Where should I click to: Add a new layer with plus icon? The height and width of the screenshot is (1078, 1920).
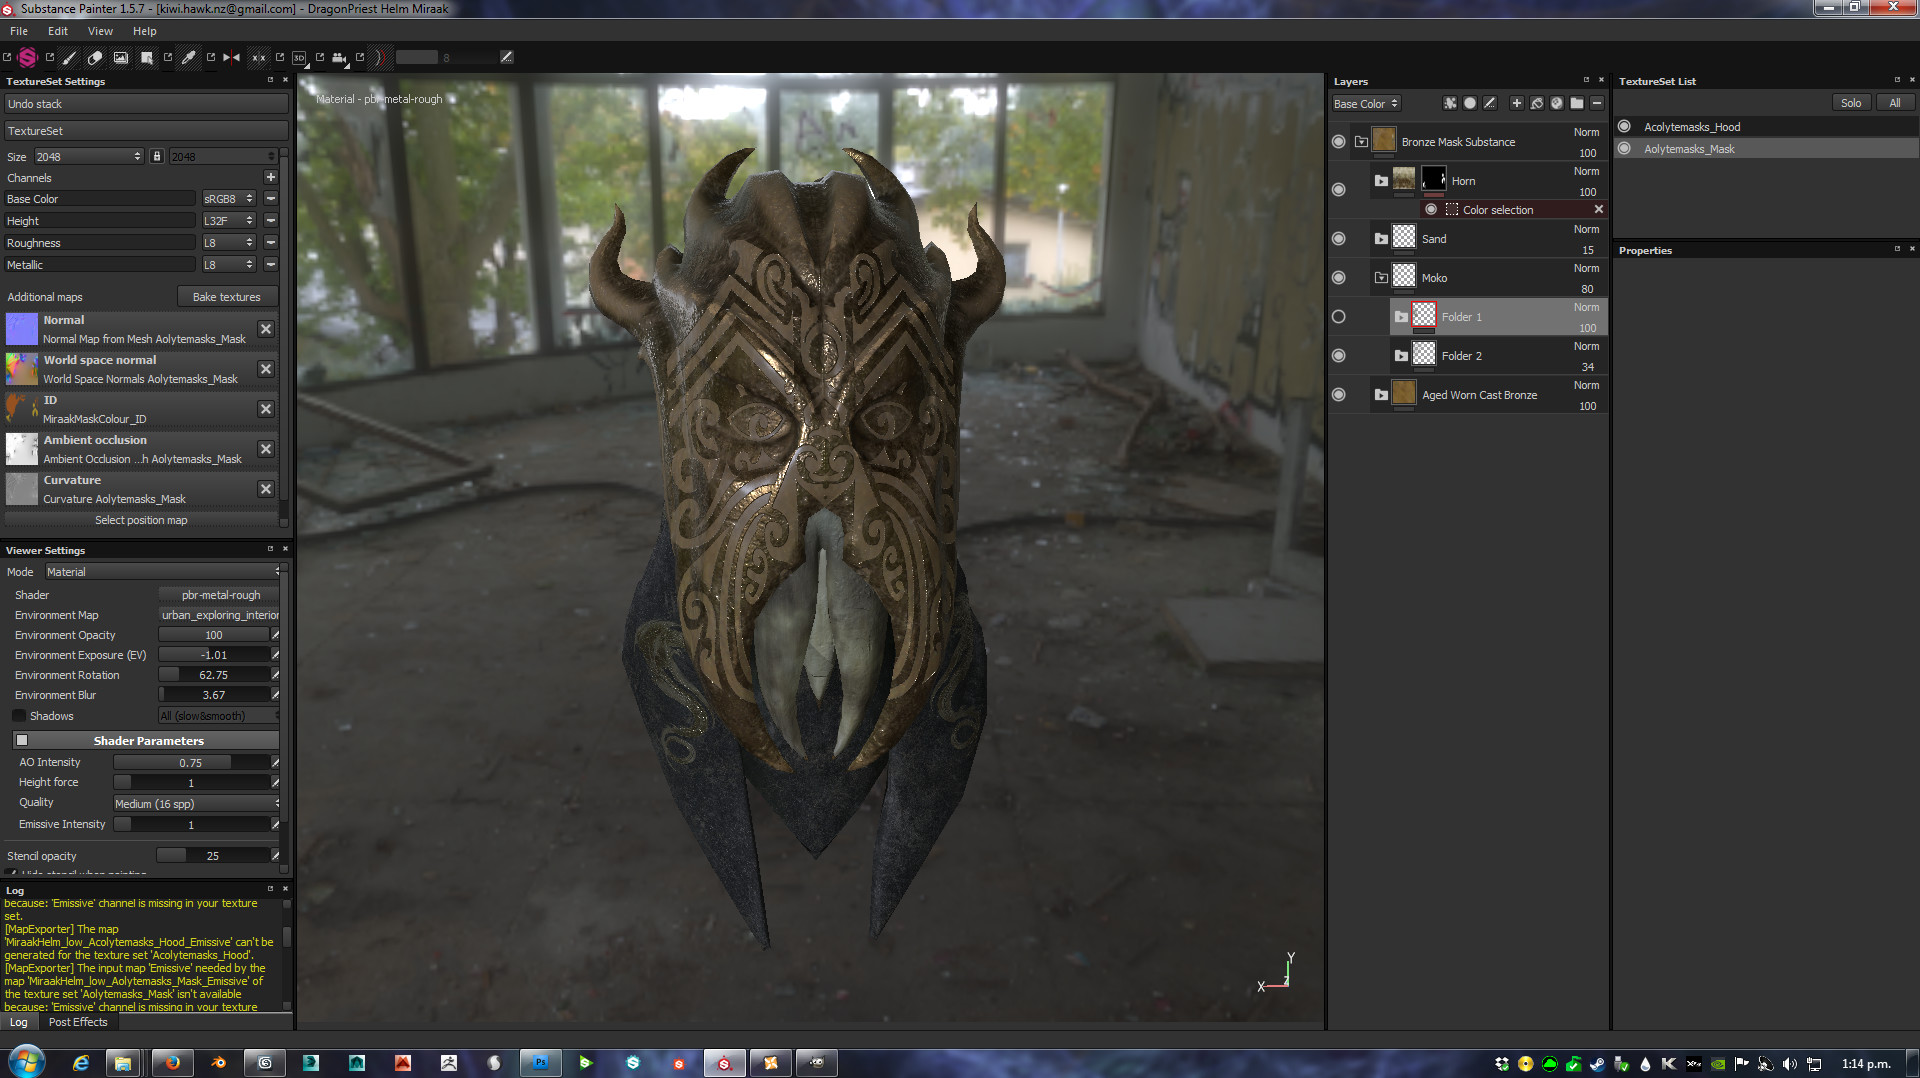pos(1517,103)
